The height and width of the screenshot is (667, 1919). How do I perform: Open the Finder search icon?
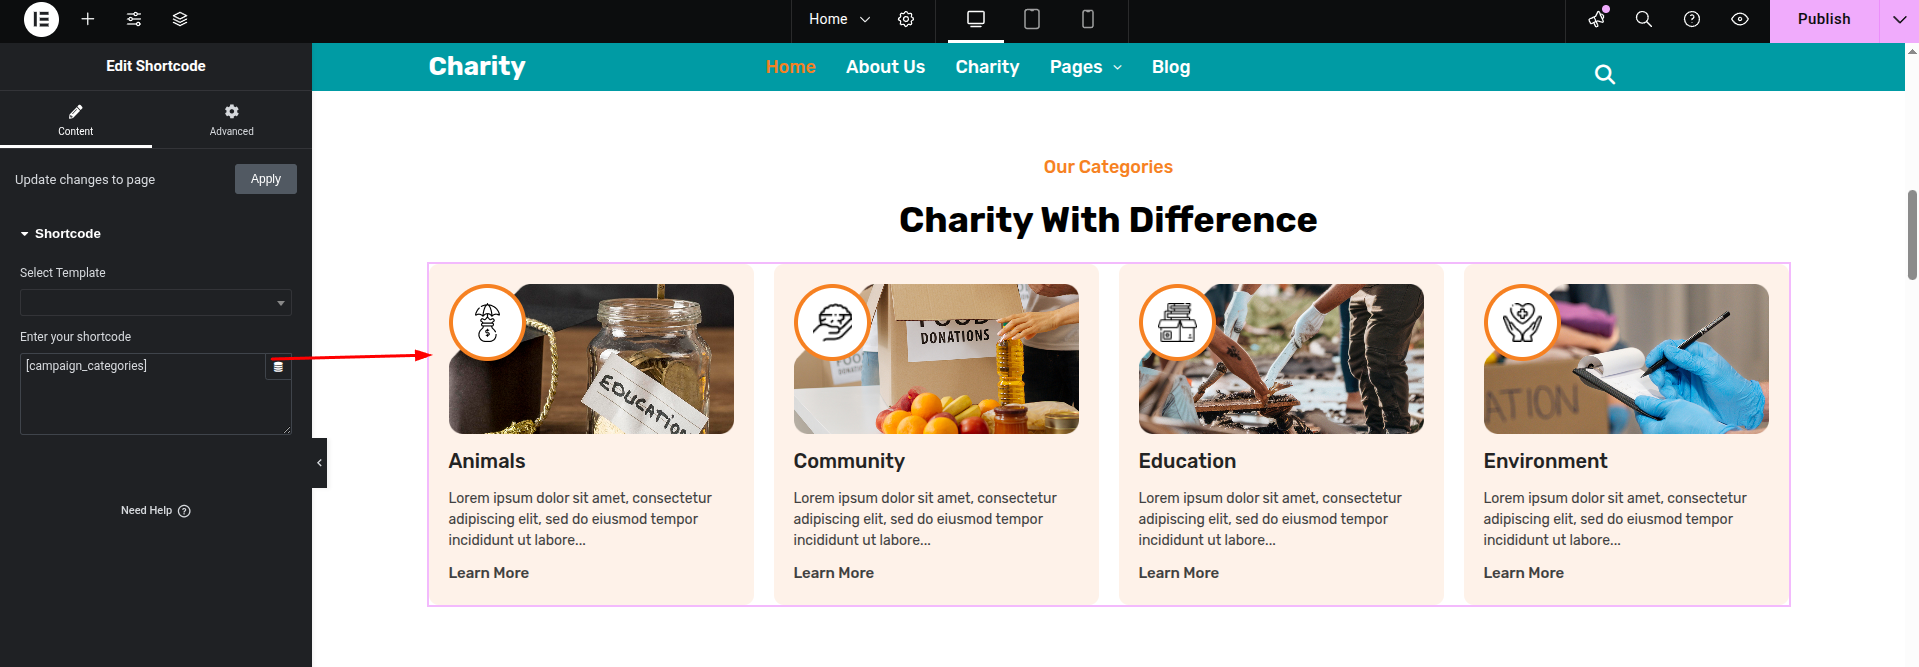pos(1643,19)
